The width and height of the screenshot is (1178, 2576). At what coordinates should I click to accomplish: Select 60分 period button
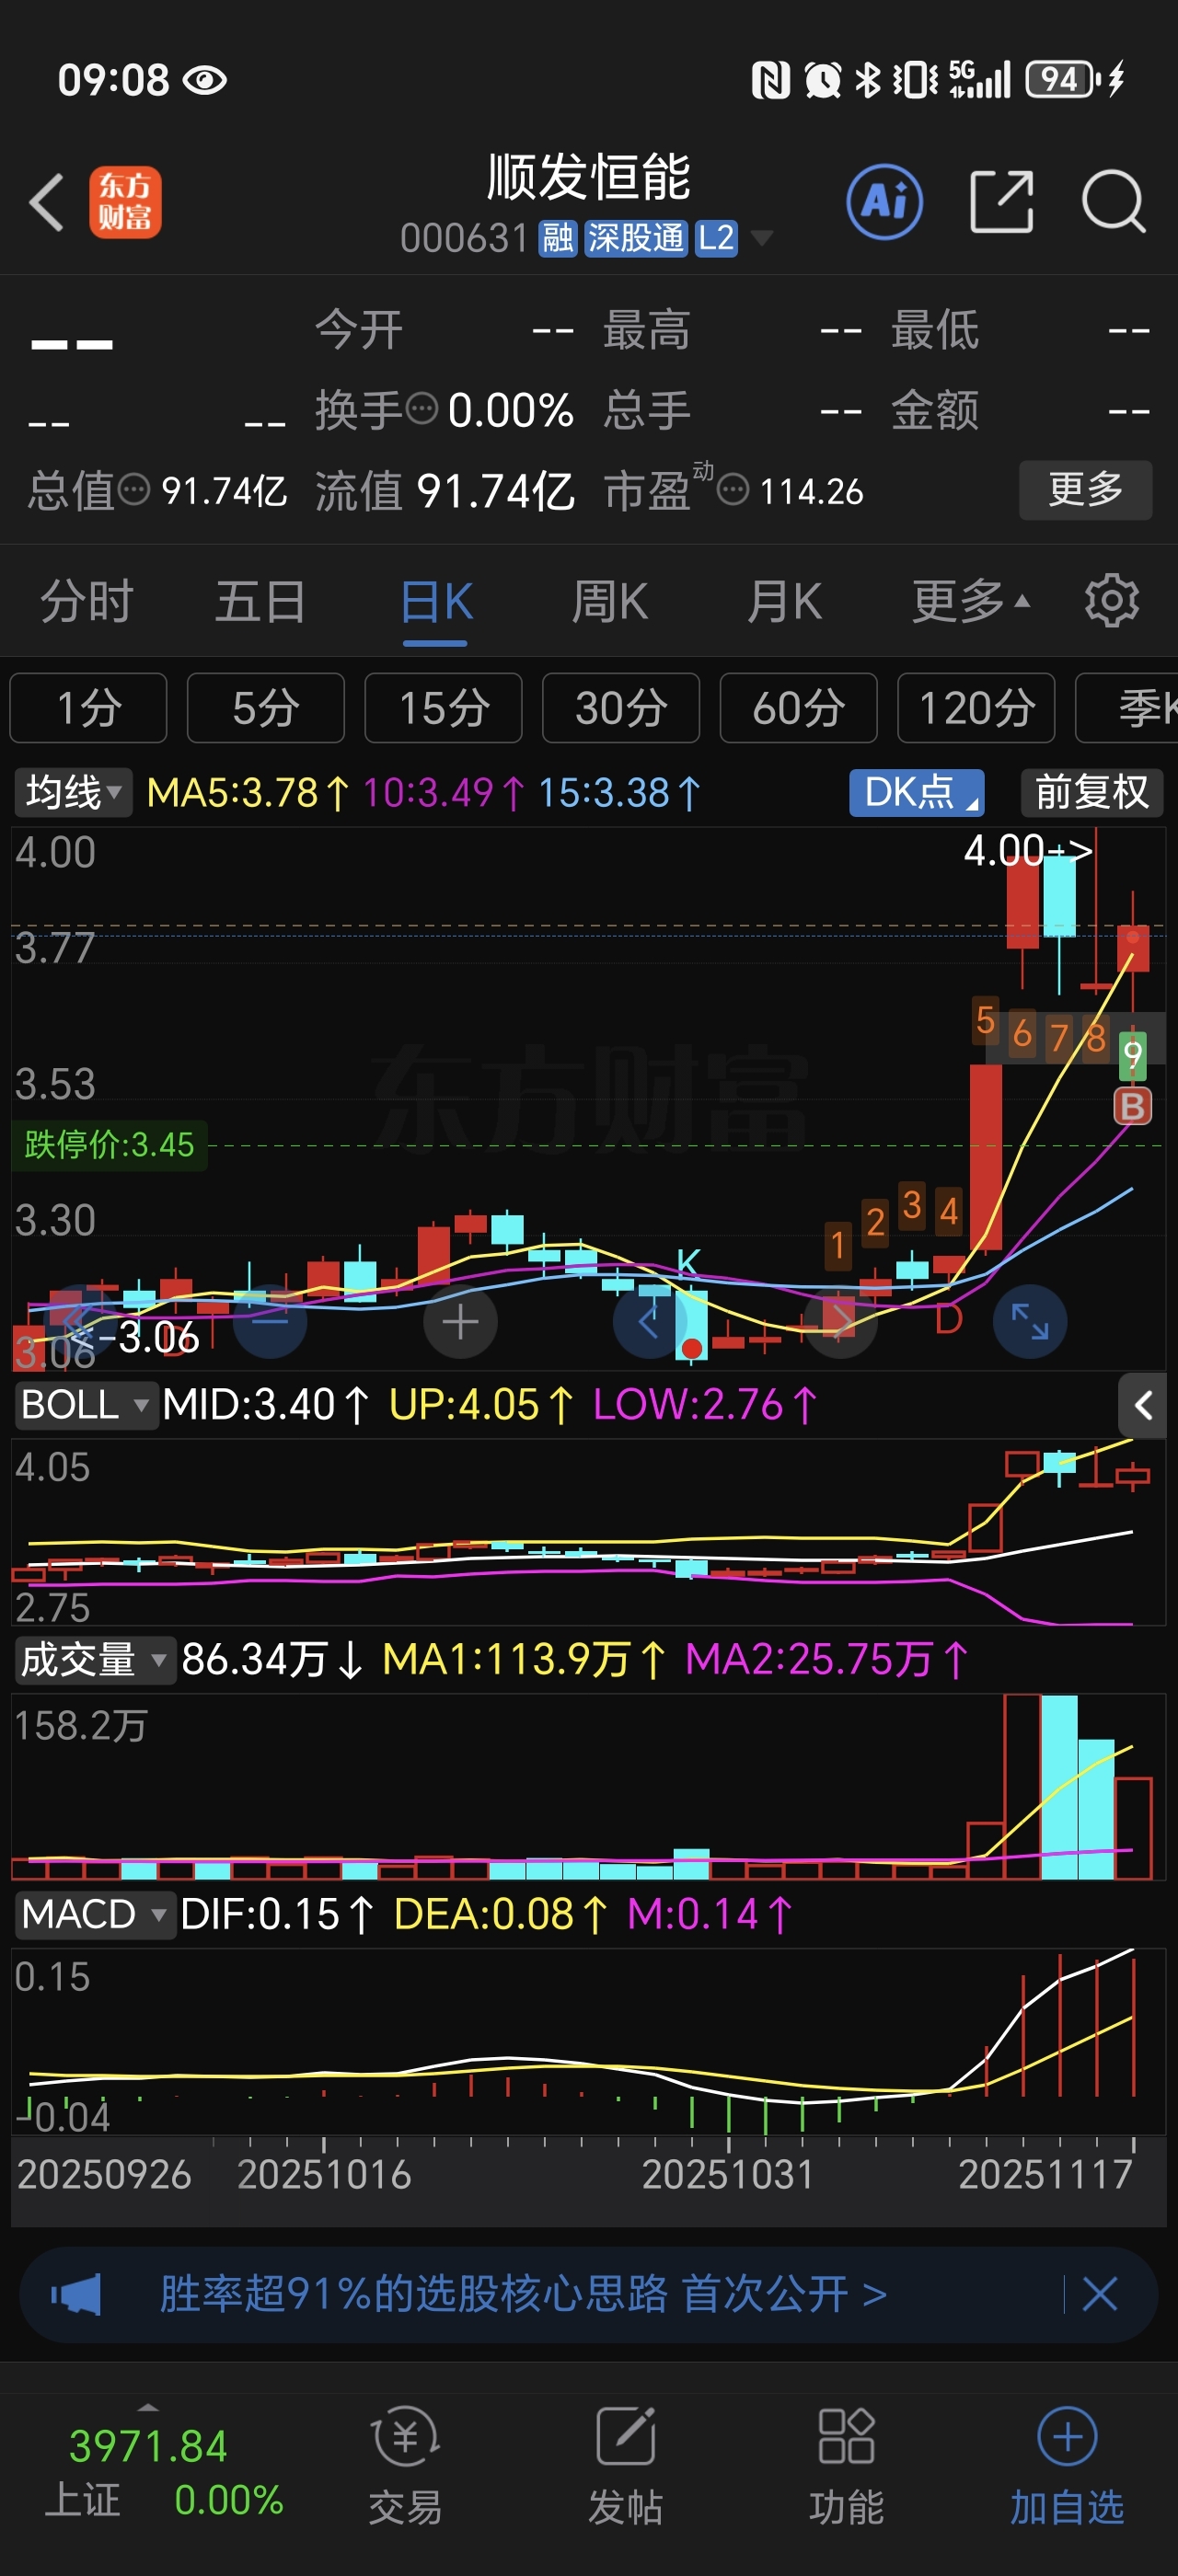[799, 708]
